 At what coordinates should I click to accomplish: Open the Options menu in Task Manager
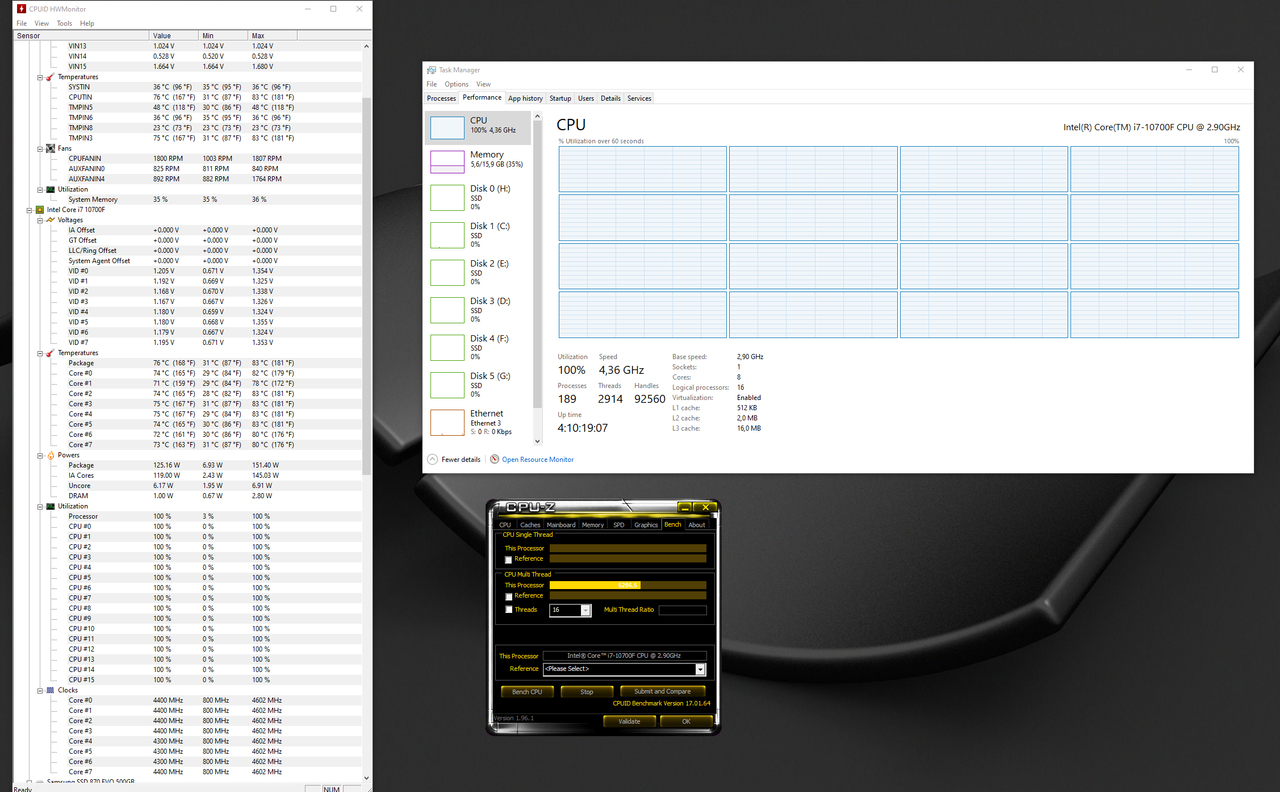click(456, 84)
